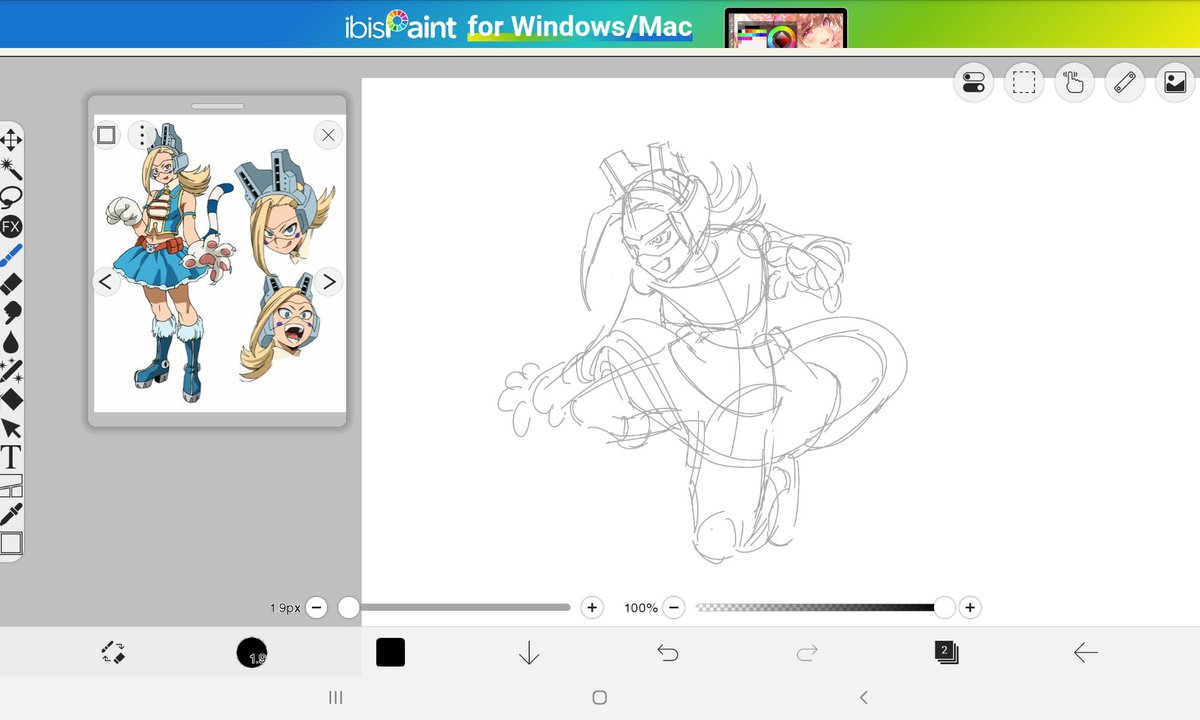Select the Lasso tool
The width and height of the screenshot is (1200, 720).
10,196
